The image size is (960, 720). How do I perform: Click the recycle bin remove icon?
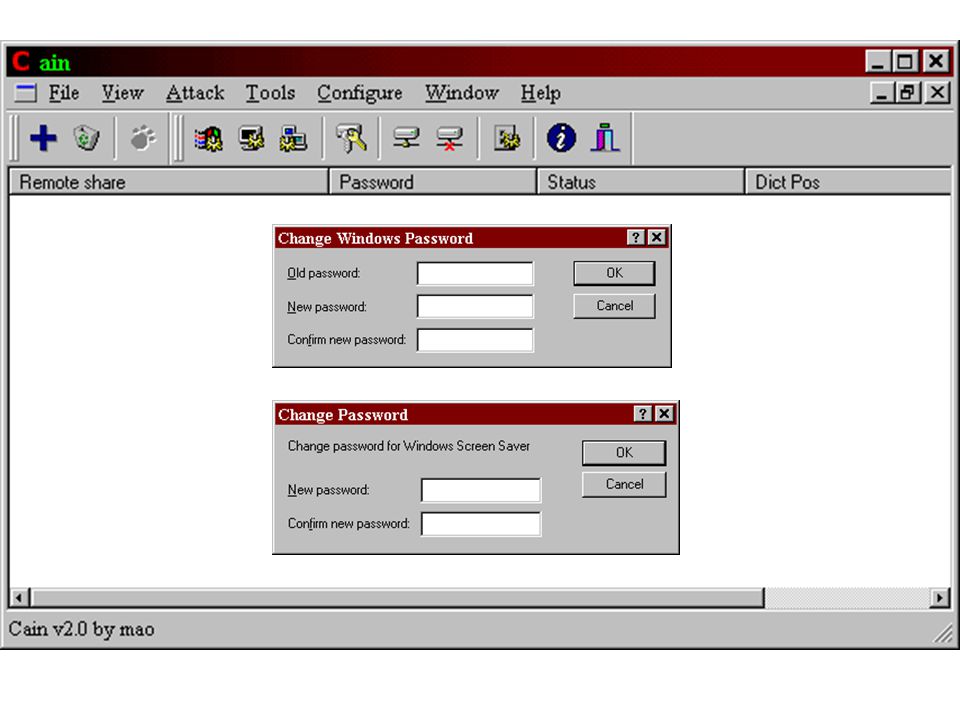click(x=86, y=138)
